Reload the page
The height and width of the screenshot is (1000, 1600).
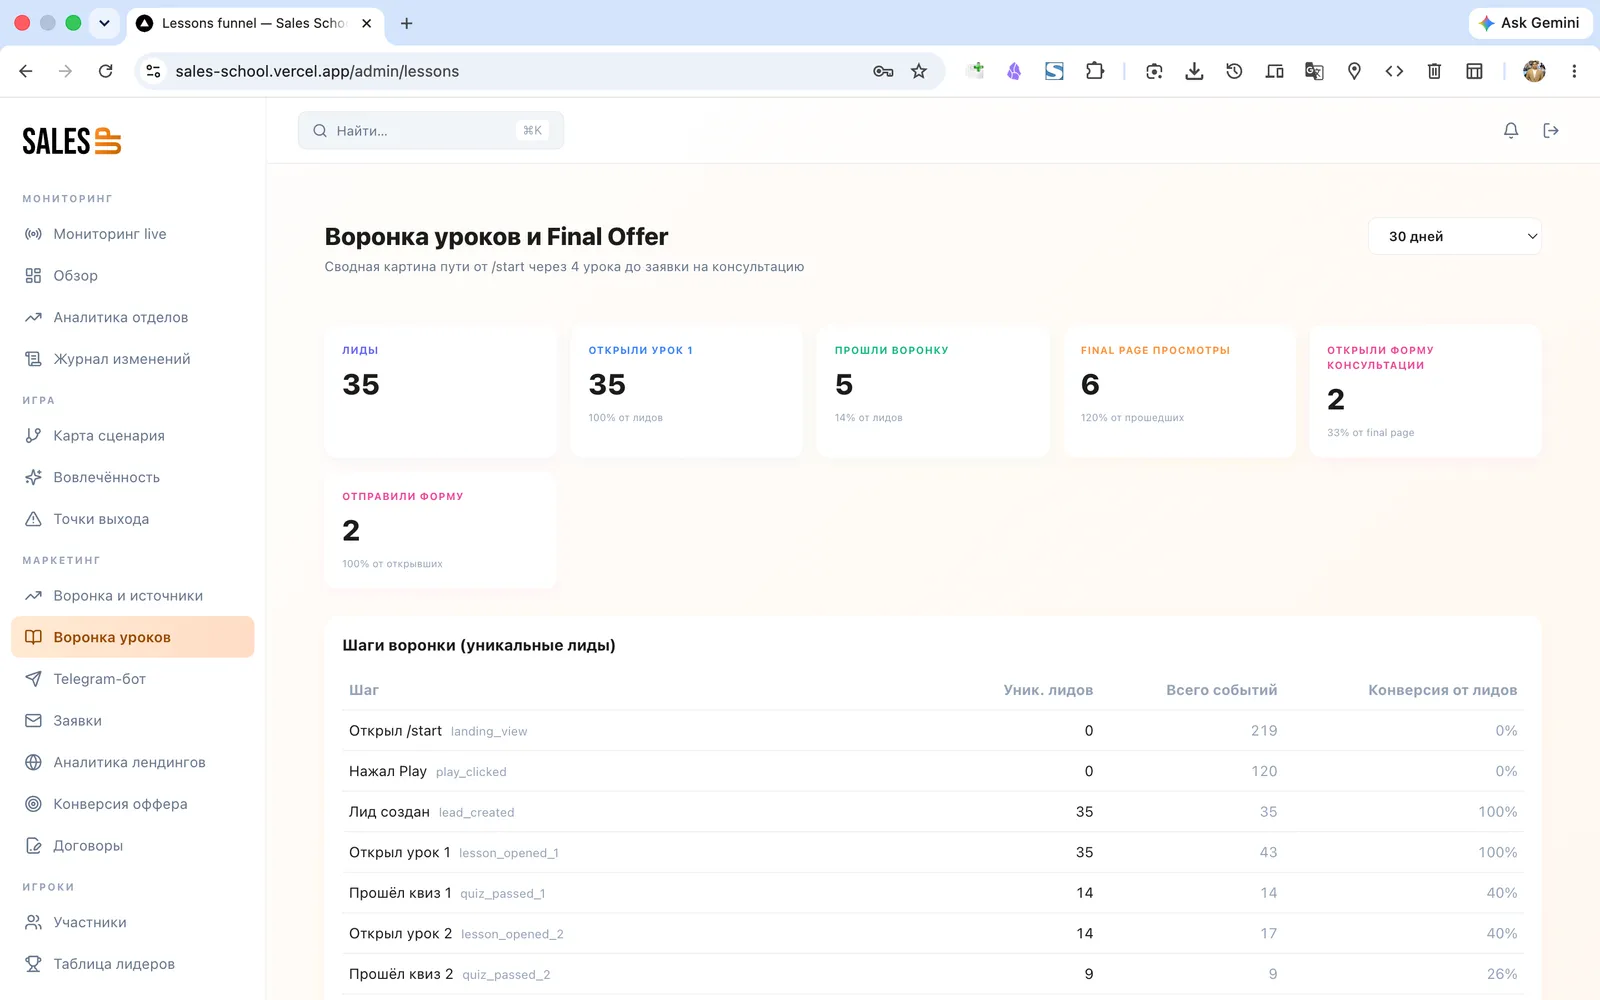tap(105, 71)
